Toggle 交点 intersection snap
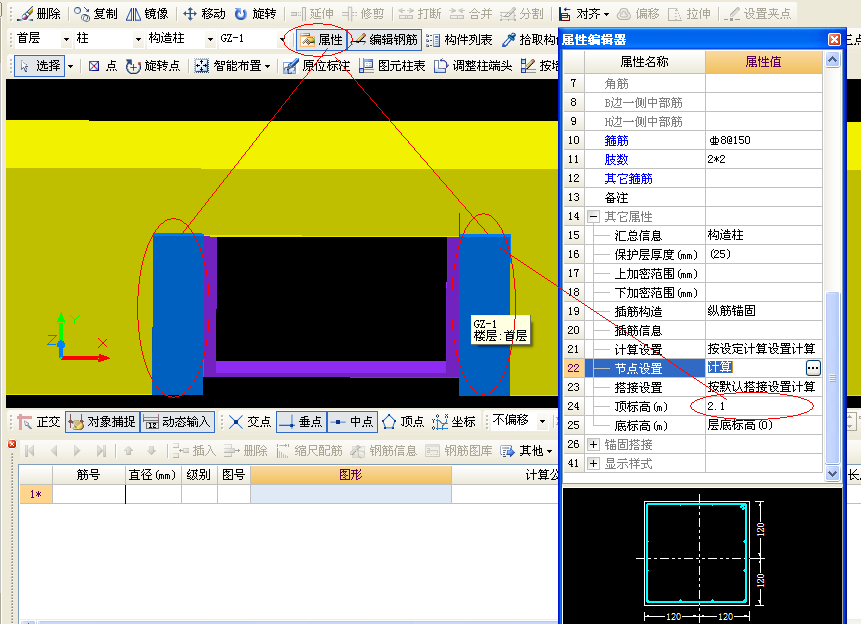 point(250,422)
